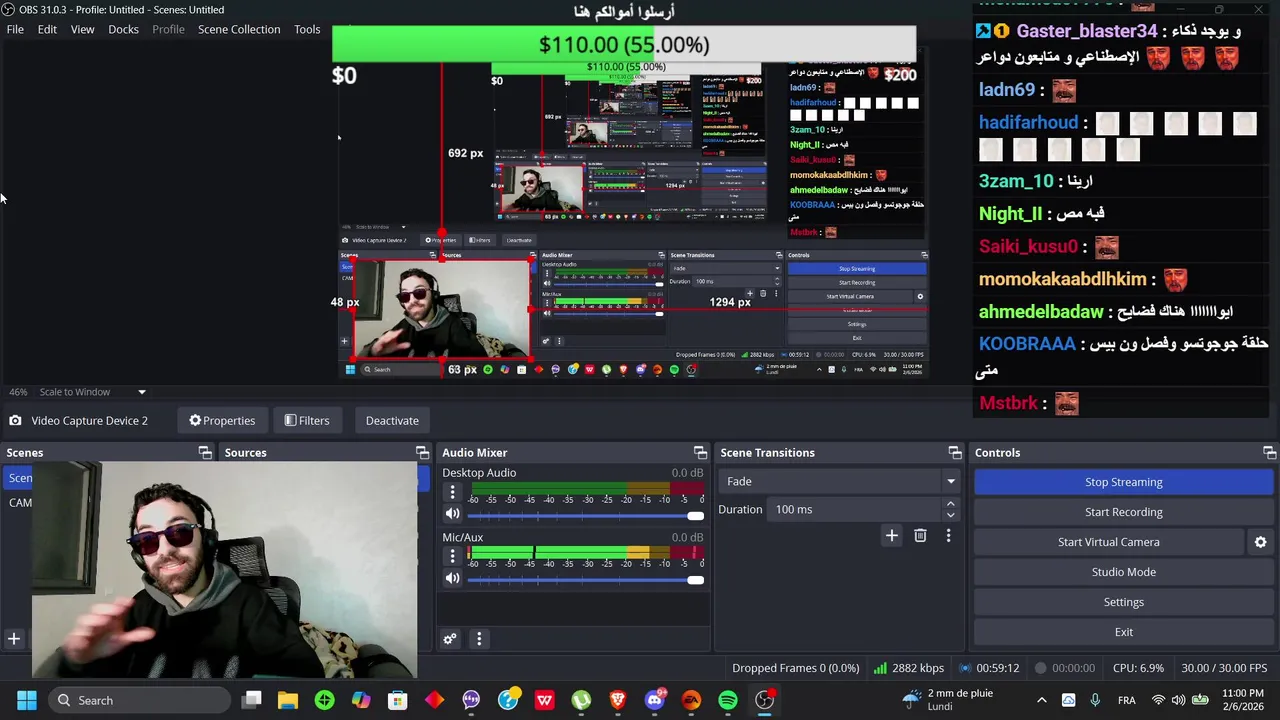1280x720 pixels.
Task: Show hidden system tray icons
Action: pyautogui.click(x=1041, y=700)
